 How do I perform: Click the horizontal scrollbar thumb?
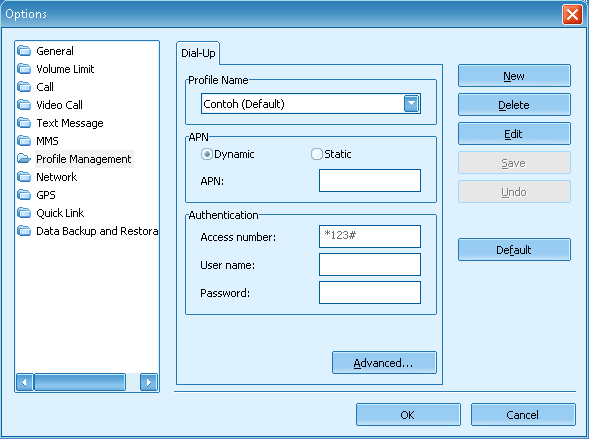click(80, 382)
